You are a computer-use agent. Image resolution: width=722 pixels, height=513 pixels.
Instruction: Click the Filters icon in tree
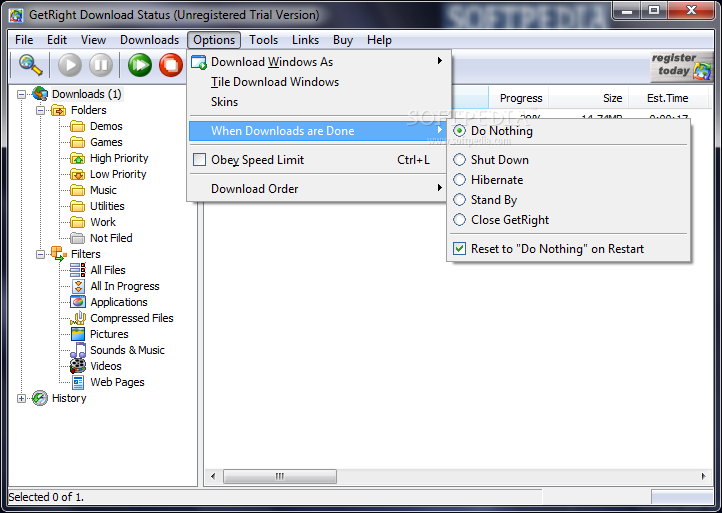[58, 254]
